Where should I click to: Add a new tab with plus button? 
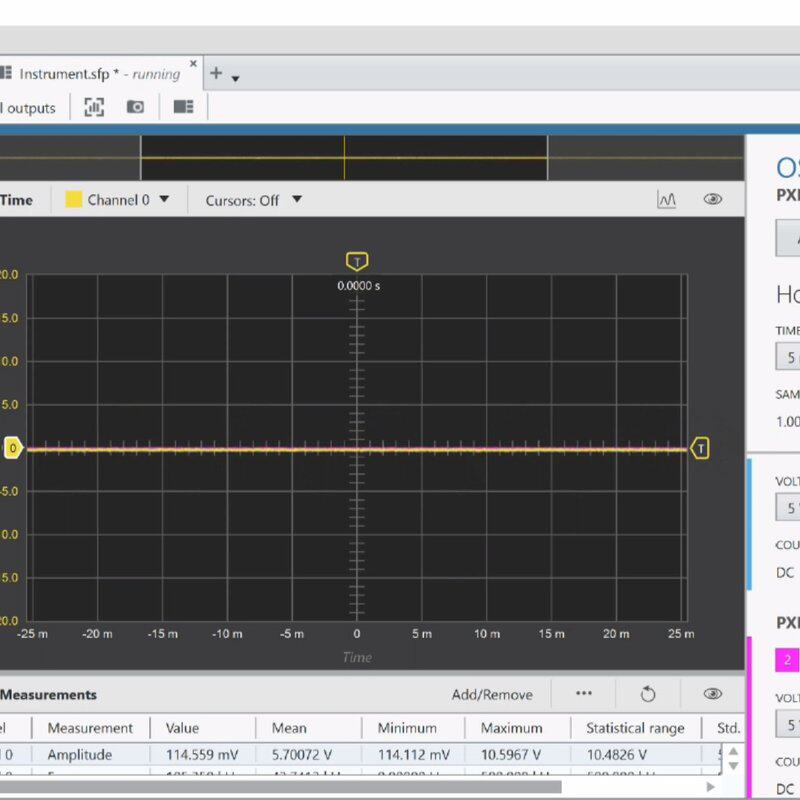(216, 73)
